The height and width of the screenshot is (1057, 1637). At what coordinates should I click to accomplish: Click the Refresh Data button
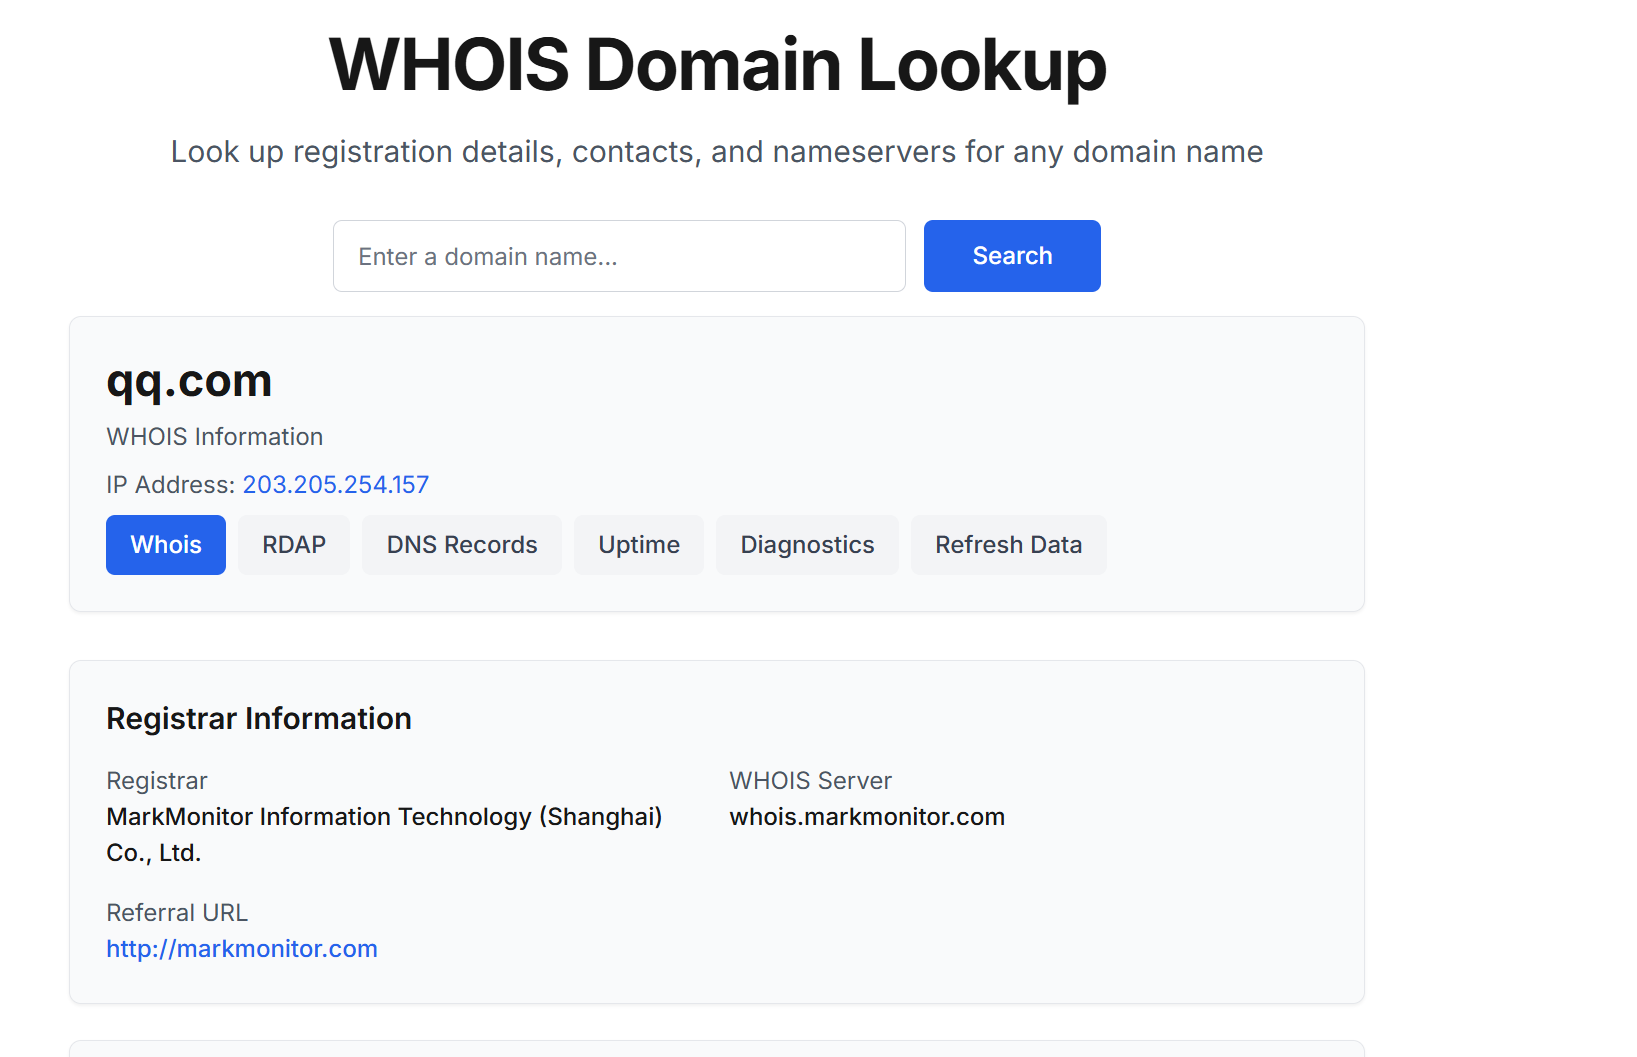click(x=1008, y=545)
